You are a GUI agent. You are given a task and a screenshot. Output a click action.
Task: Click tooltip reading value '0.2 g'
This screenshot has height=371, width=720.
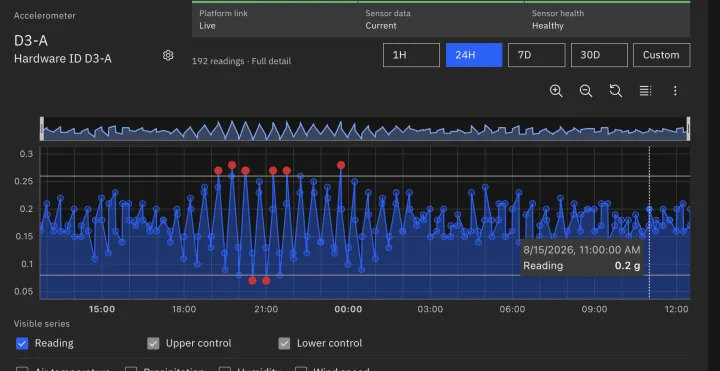point(628,265)
